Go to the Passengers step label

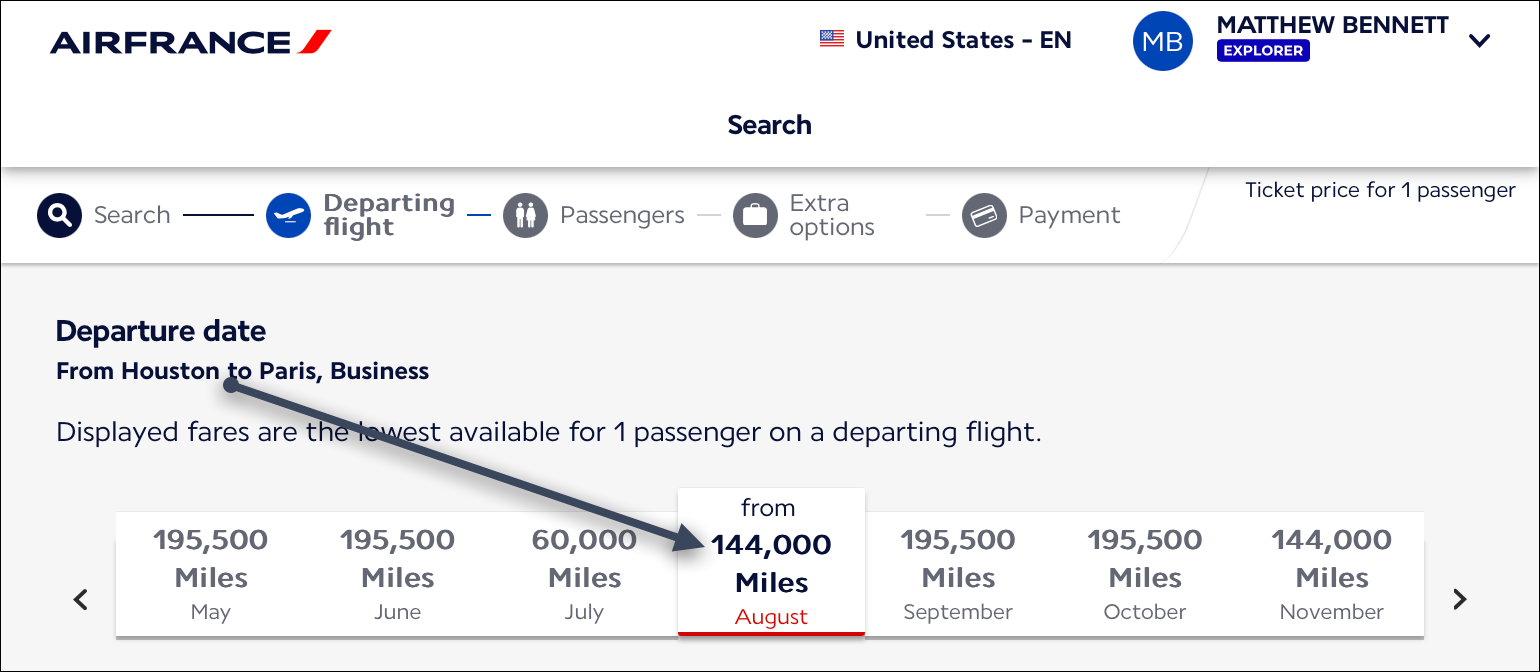tap(622, 215)
